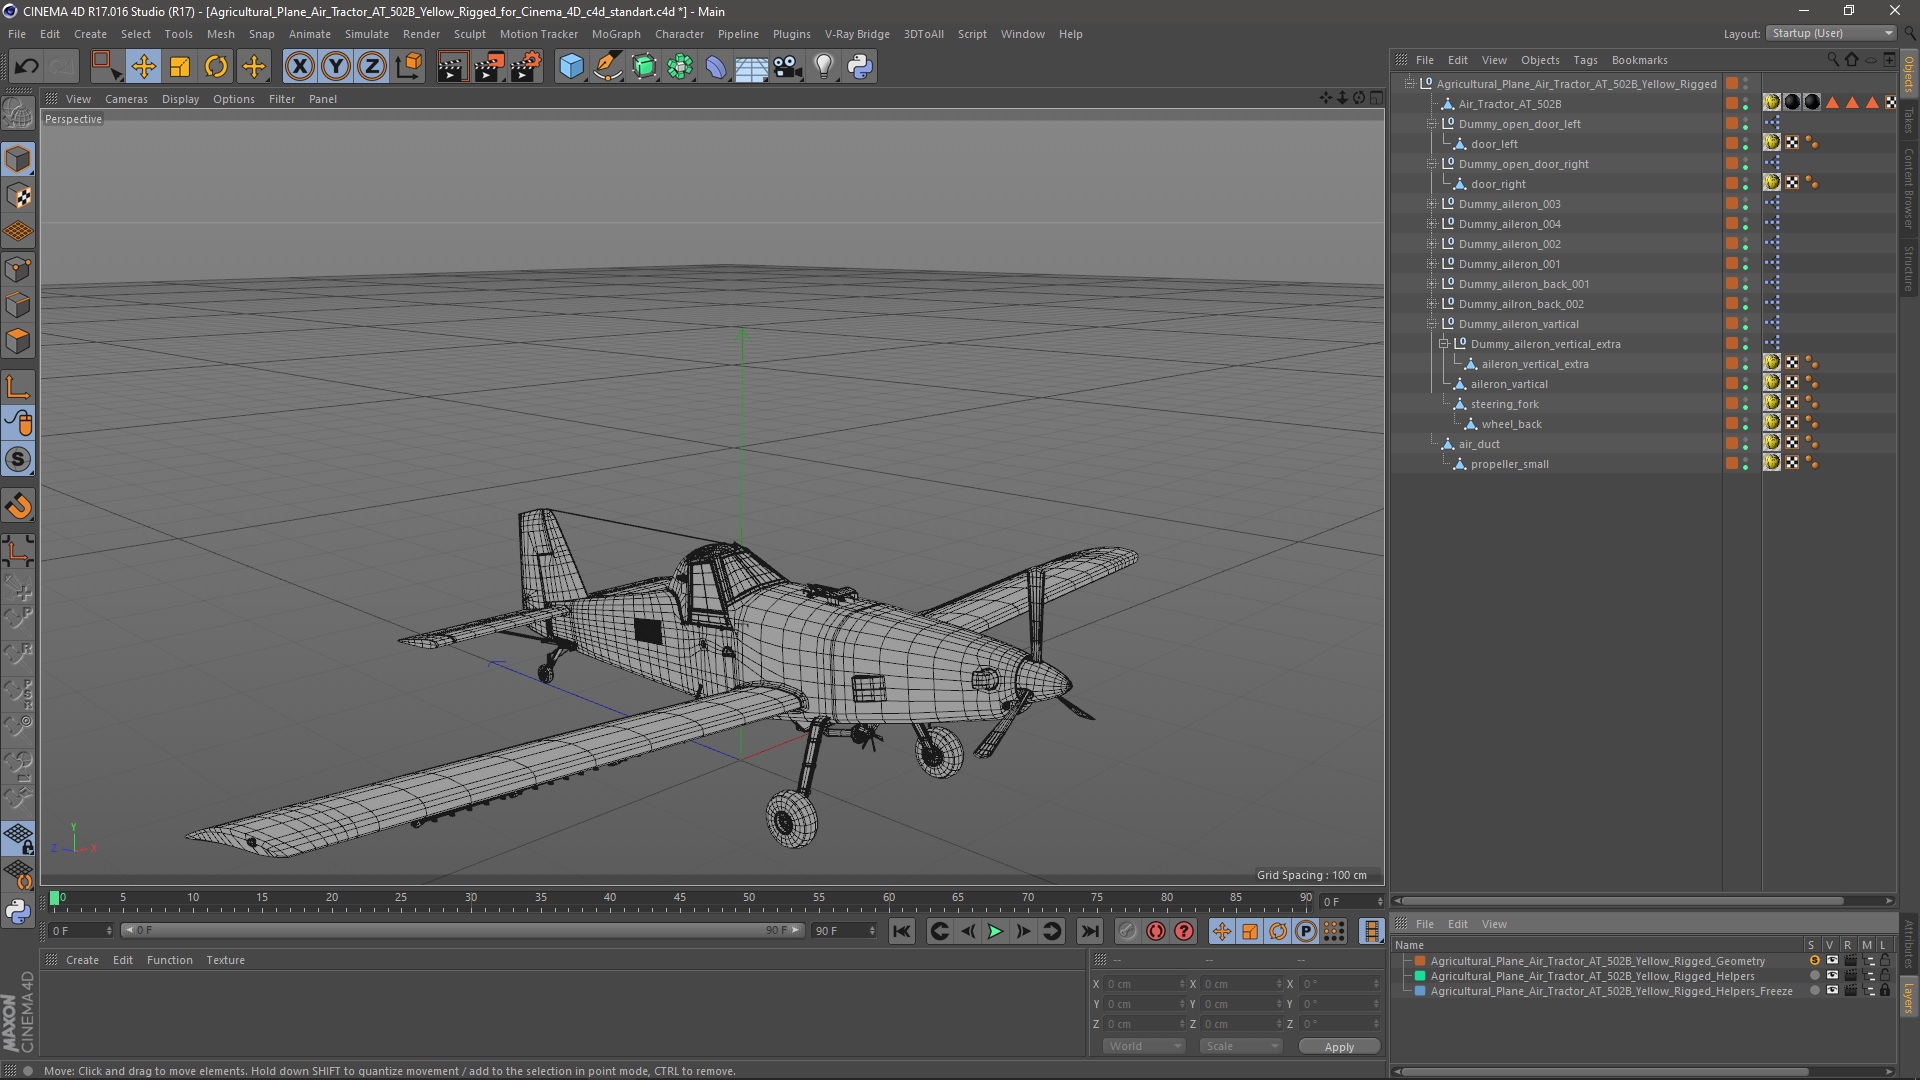Viewport: 1920px width, 1080px height.
Task: Click the start frame 0 F field
Action: (82, 931)
